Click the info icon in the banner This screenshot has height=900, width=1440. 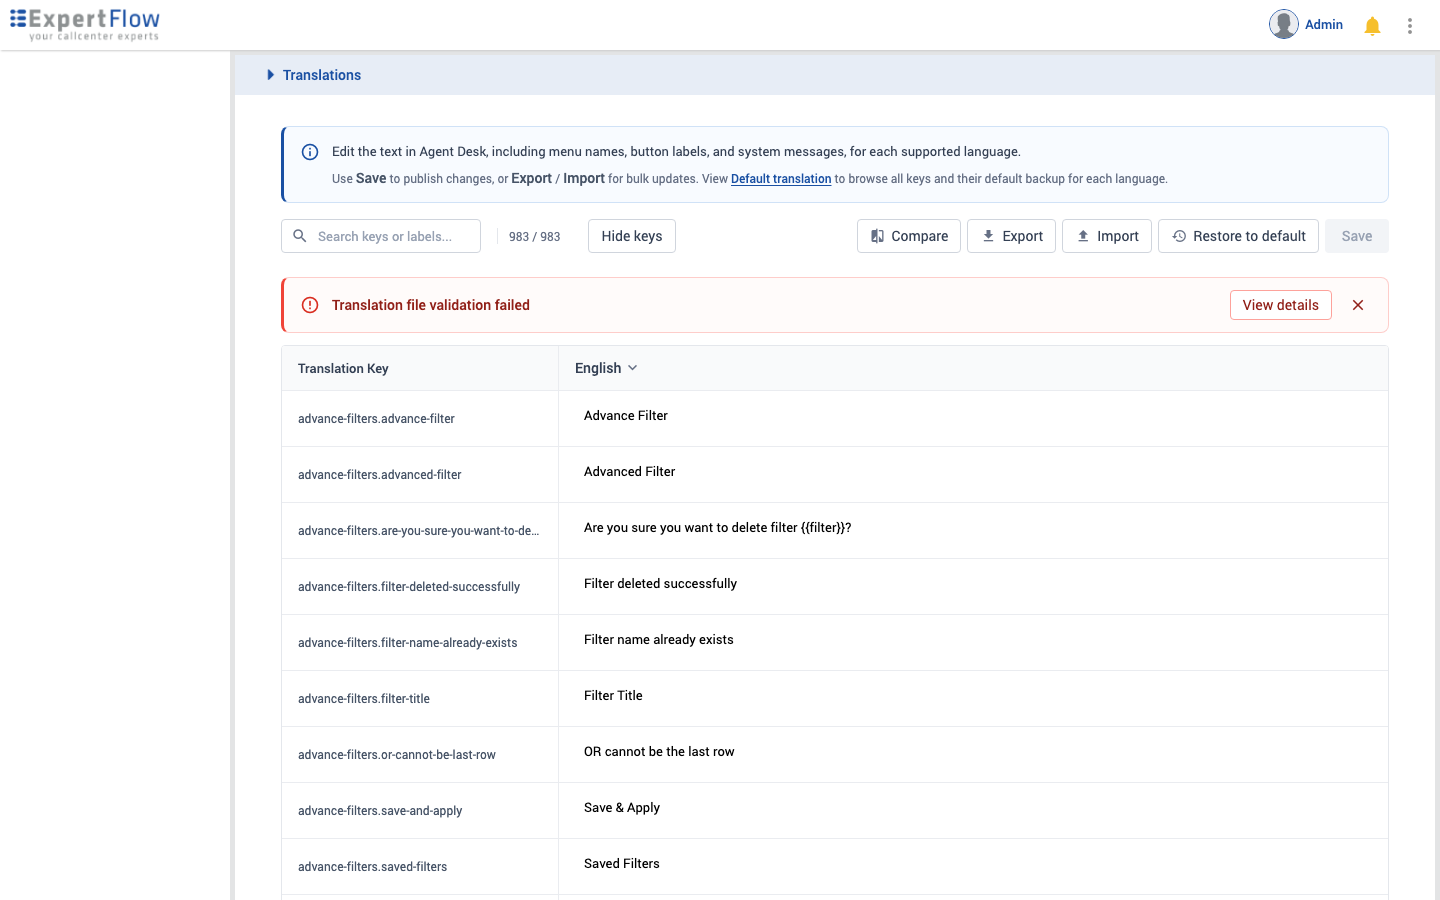click(310, 152)
